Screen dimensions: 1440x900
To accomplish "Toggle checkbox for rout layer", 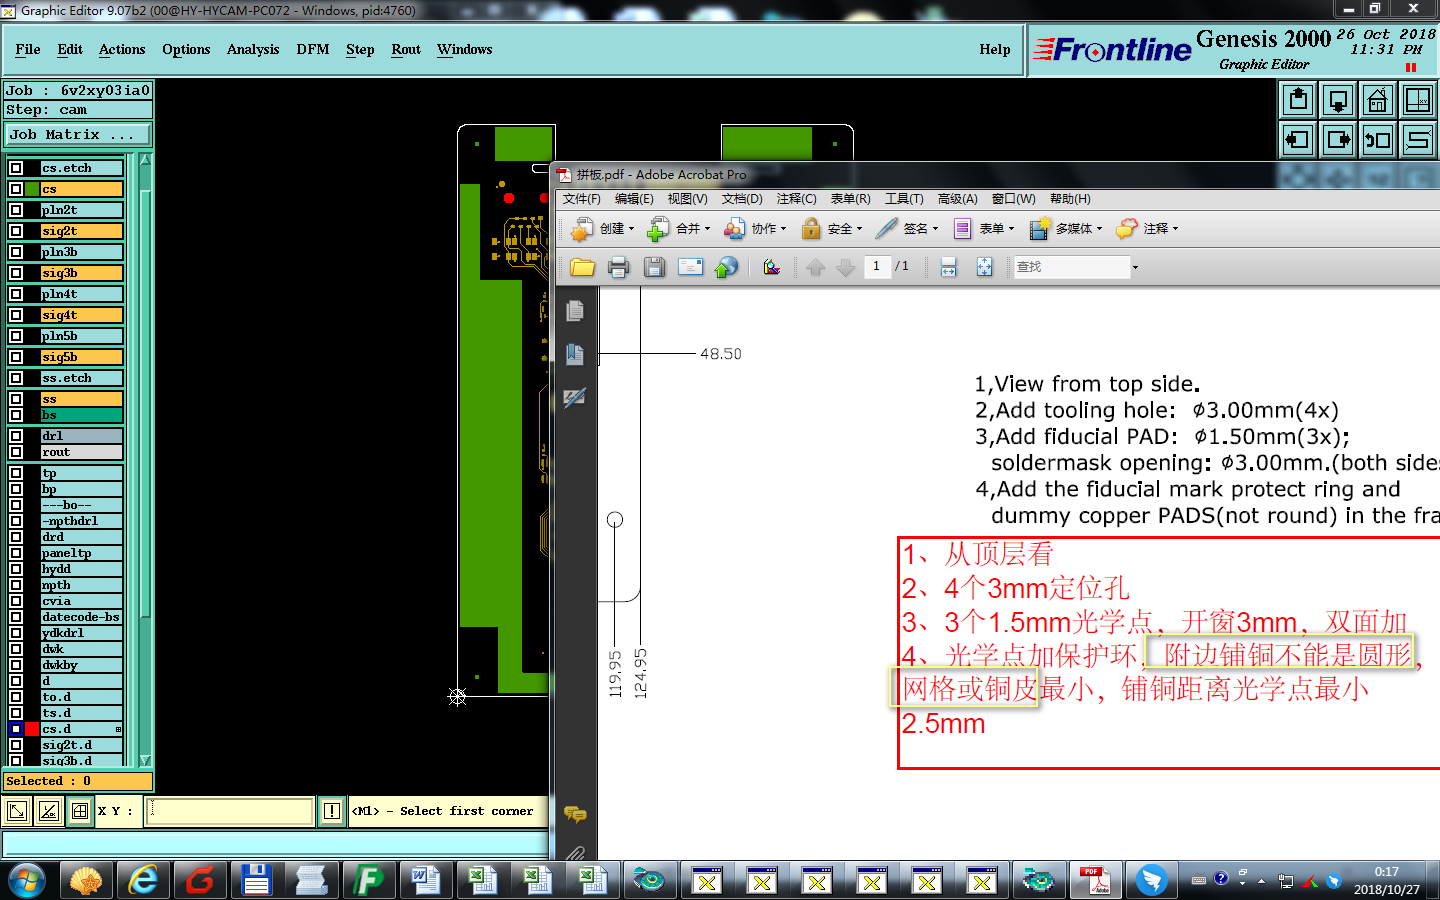I will 16,452.
